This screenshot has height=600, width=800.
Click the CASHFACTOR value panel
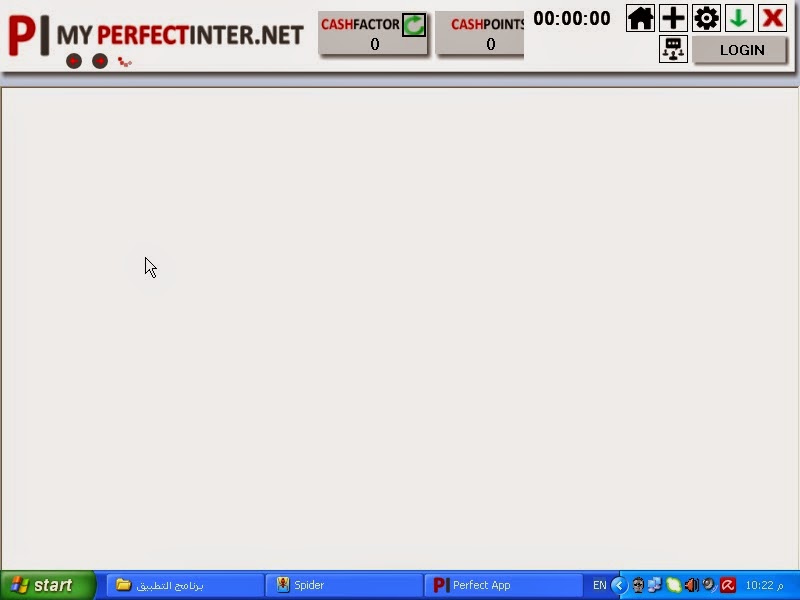pos(373,33)
